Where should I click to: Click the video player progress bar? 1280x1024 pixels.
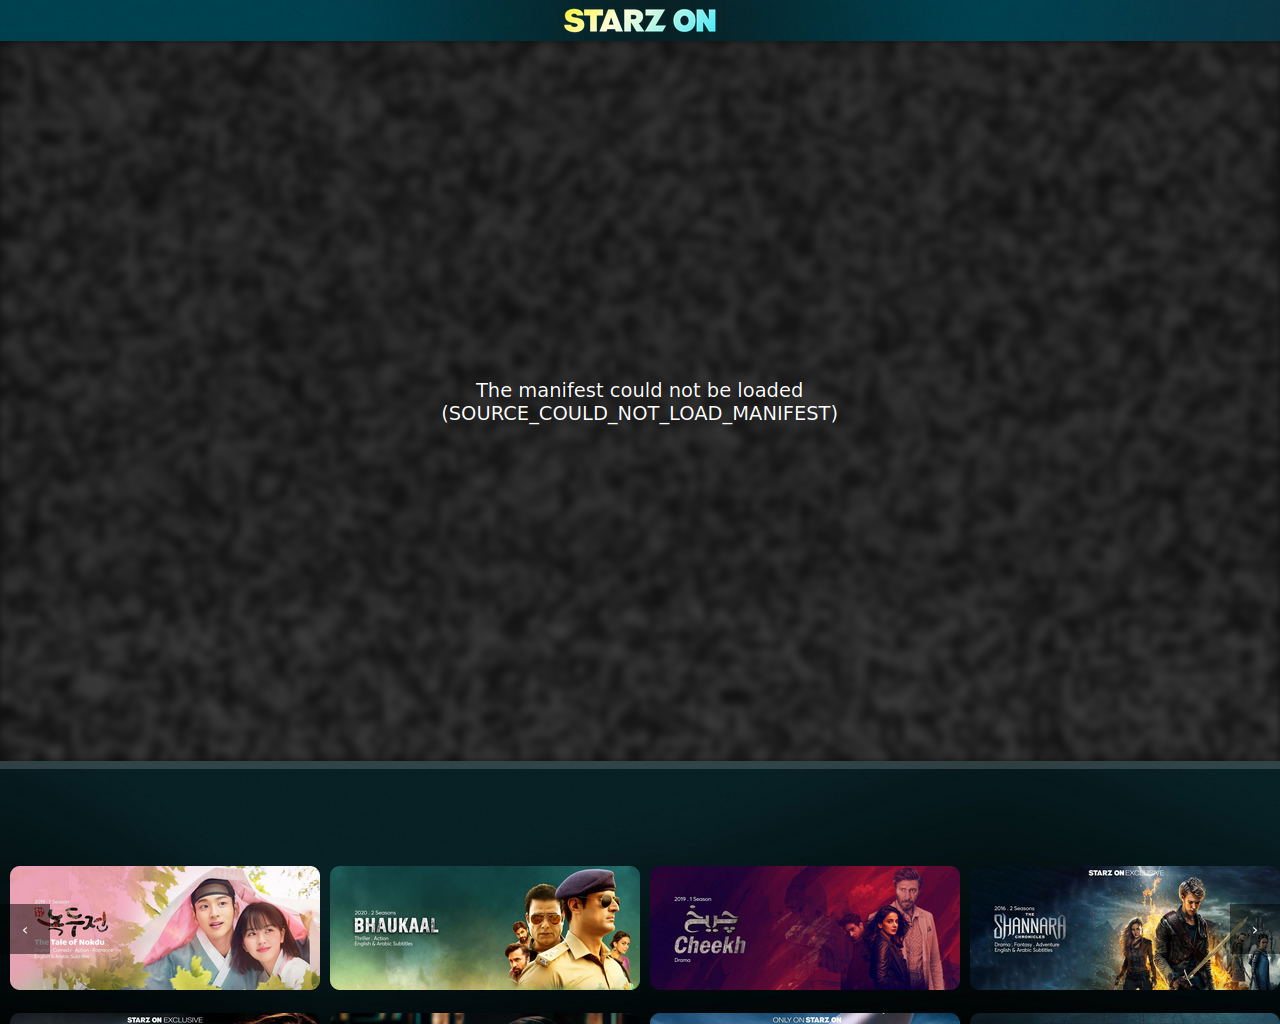click(640, 765)
